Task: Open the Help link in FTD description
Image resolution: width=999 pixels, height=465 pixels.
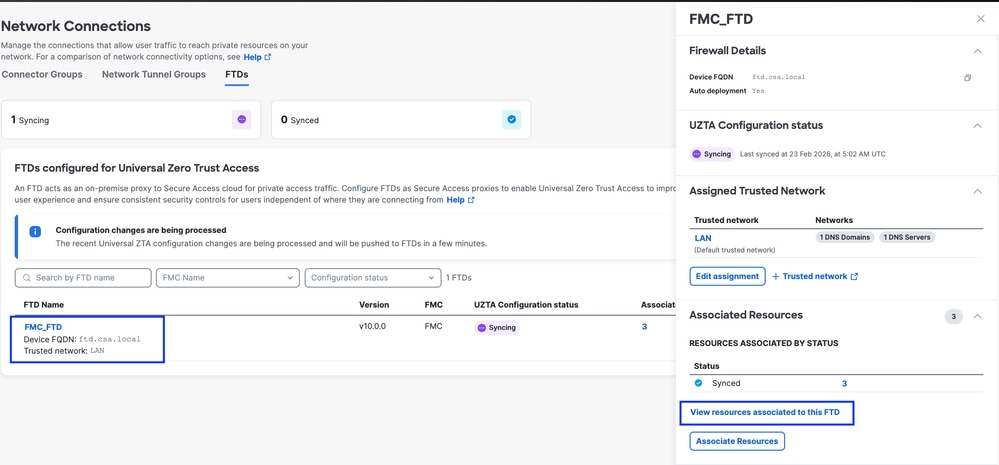Action: tap(460, 200)
